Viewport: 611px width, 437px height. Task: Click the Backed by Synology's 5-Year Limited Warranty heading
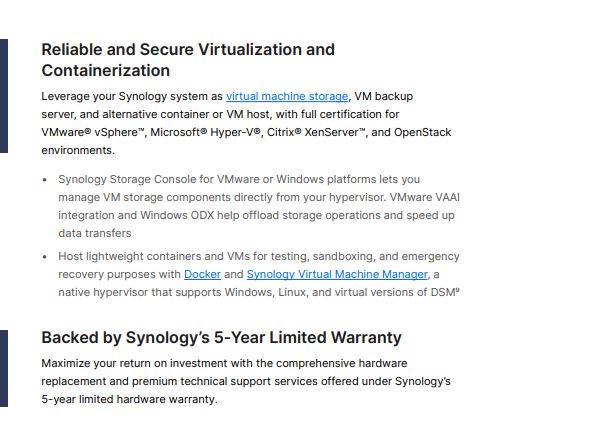coord(221,338)
